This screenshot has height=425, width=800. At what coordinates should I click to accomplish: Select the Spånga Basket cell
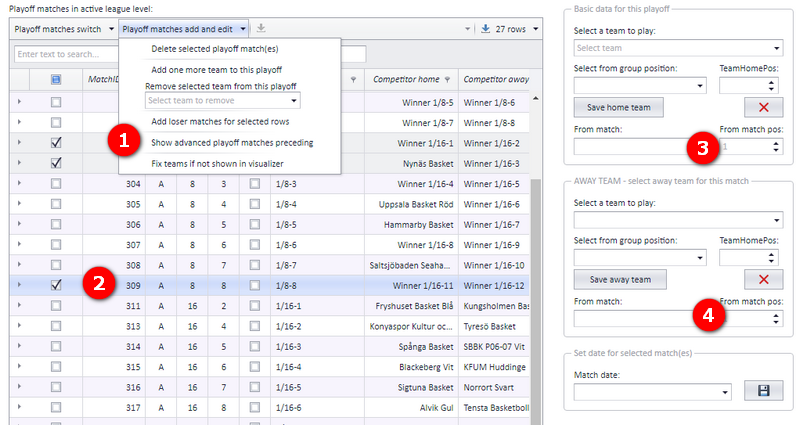click(411, 346)
